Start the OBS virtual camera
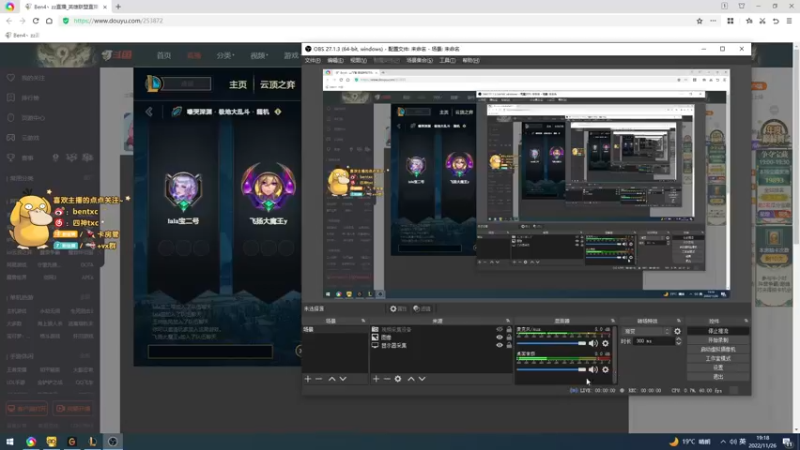 point(718,349)
